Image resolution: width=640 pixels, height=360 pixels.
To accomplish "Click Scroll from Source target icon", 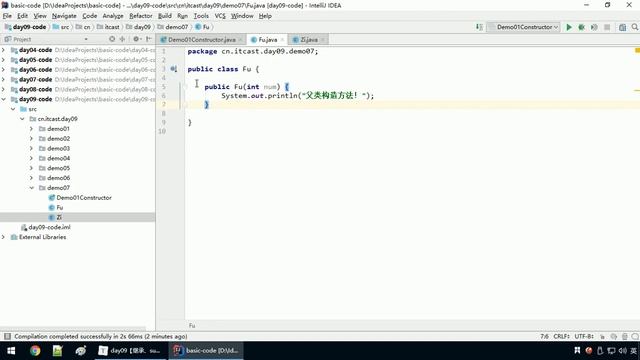I will pyautogui.click(x=112, y=39).
